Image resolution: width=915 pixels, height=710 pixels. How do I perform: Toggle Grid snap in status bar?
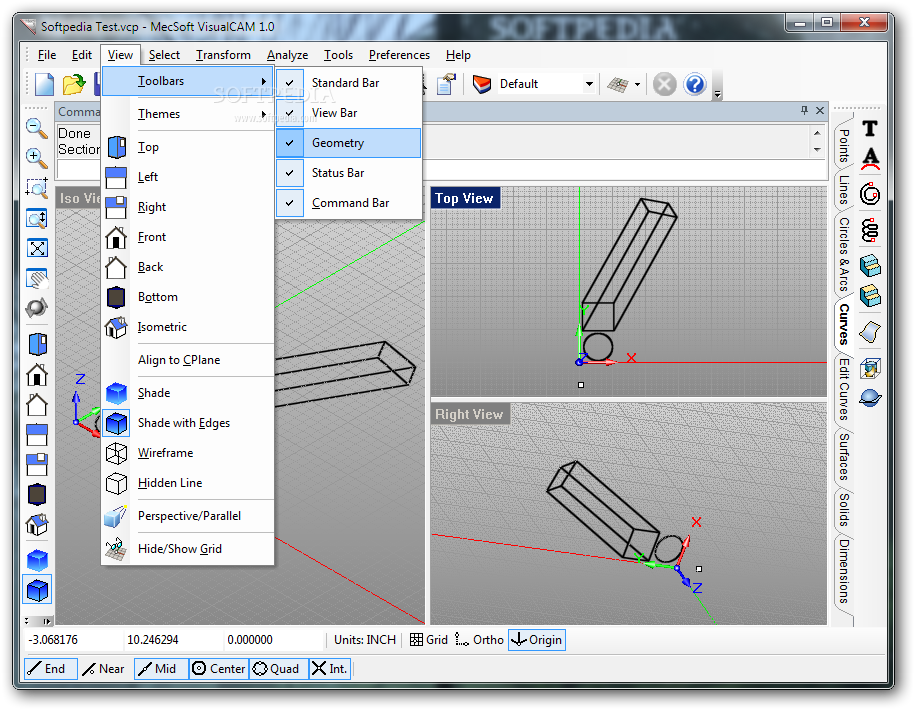(428, 640)
